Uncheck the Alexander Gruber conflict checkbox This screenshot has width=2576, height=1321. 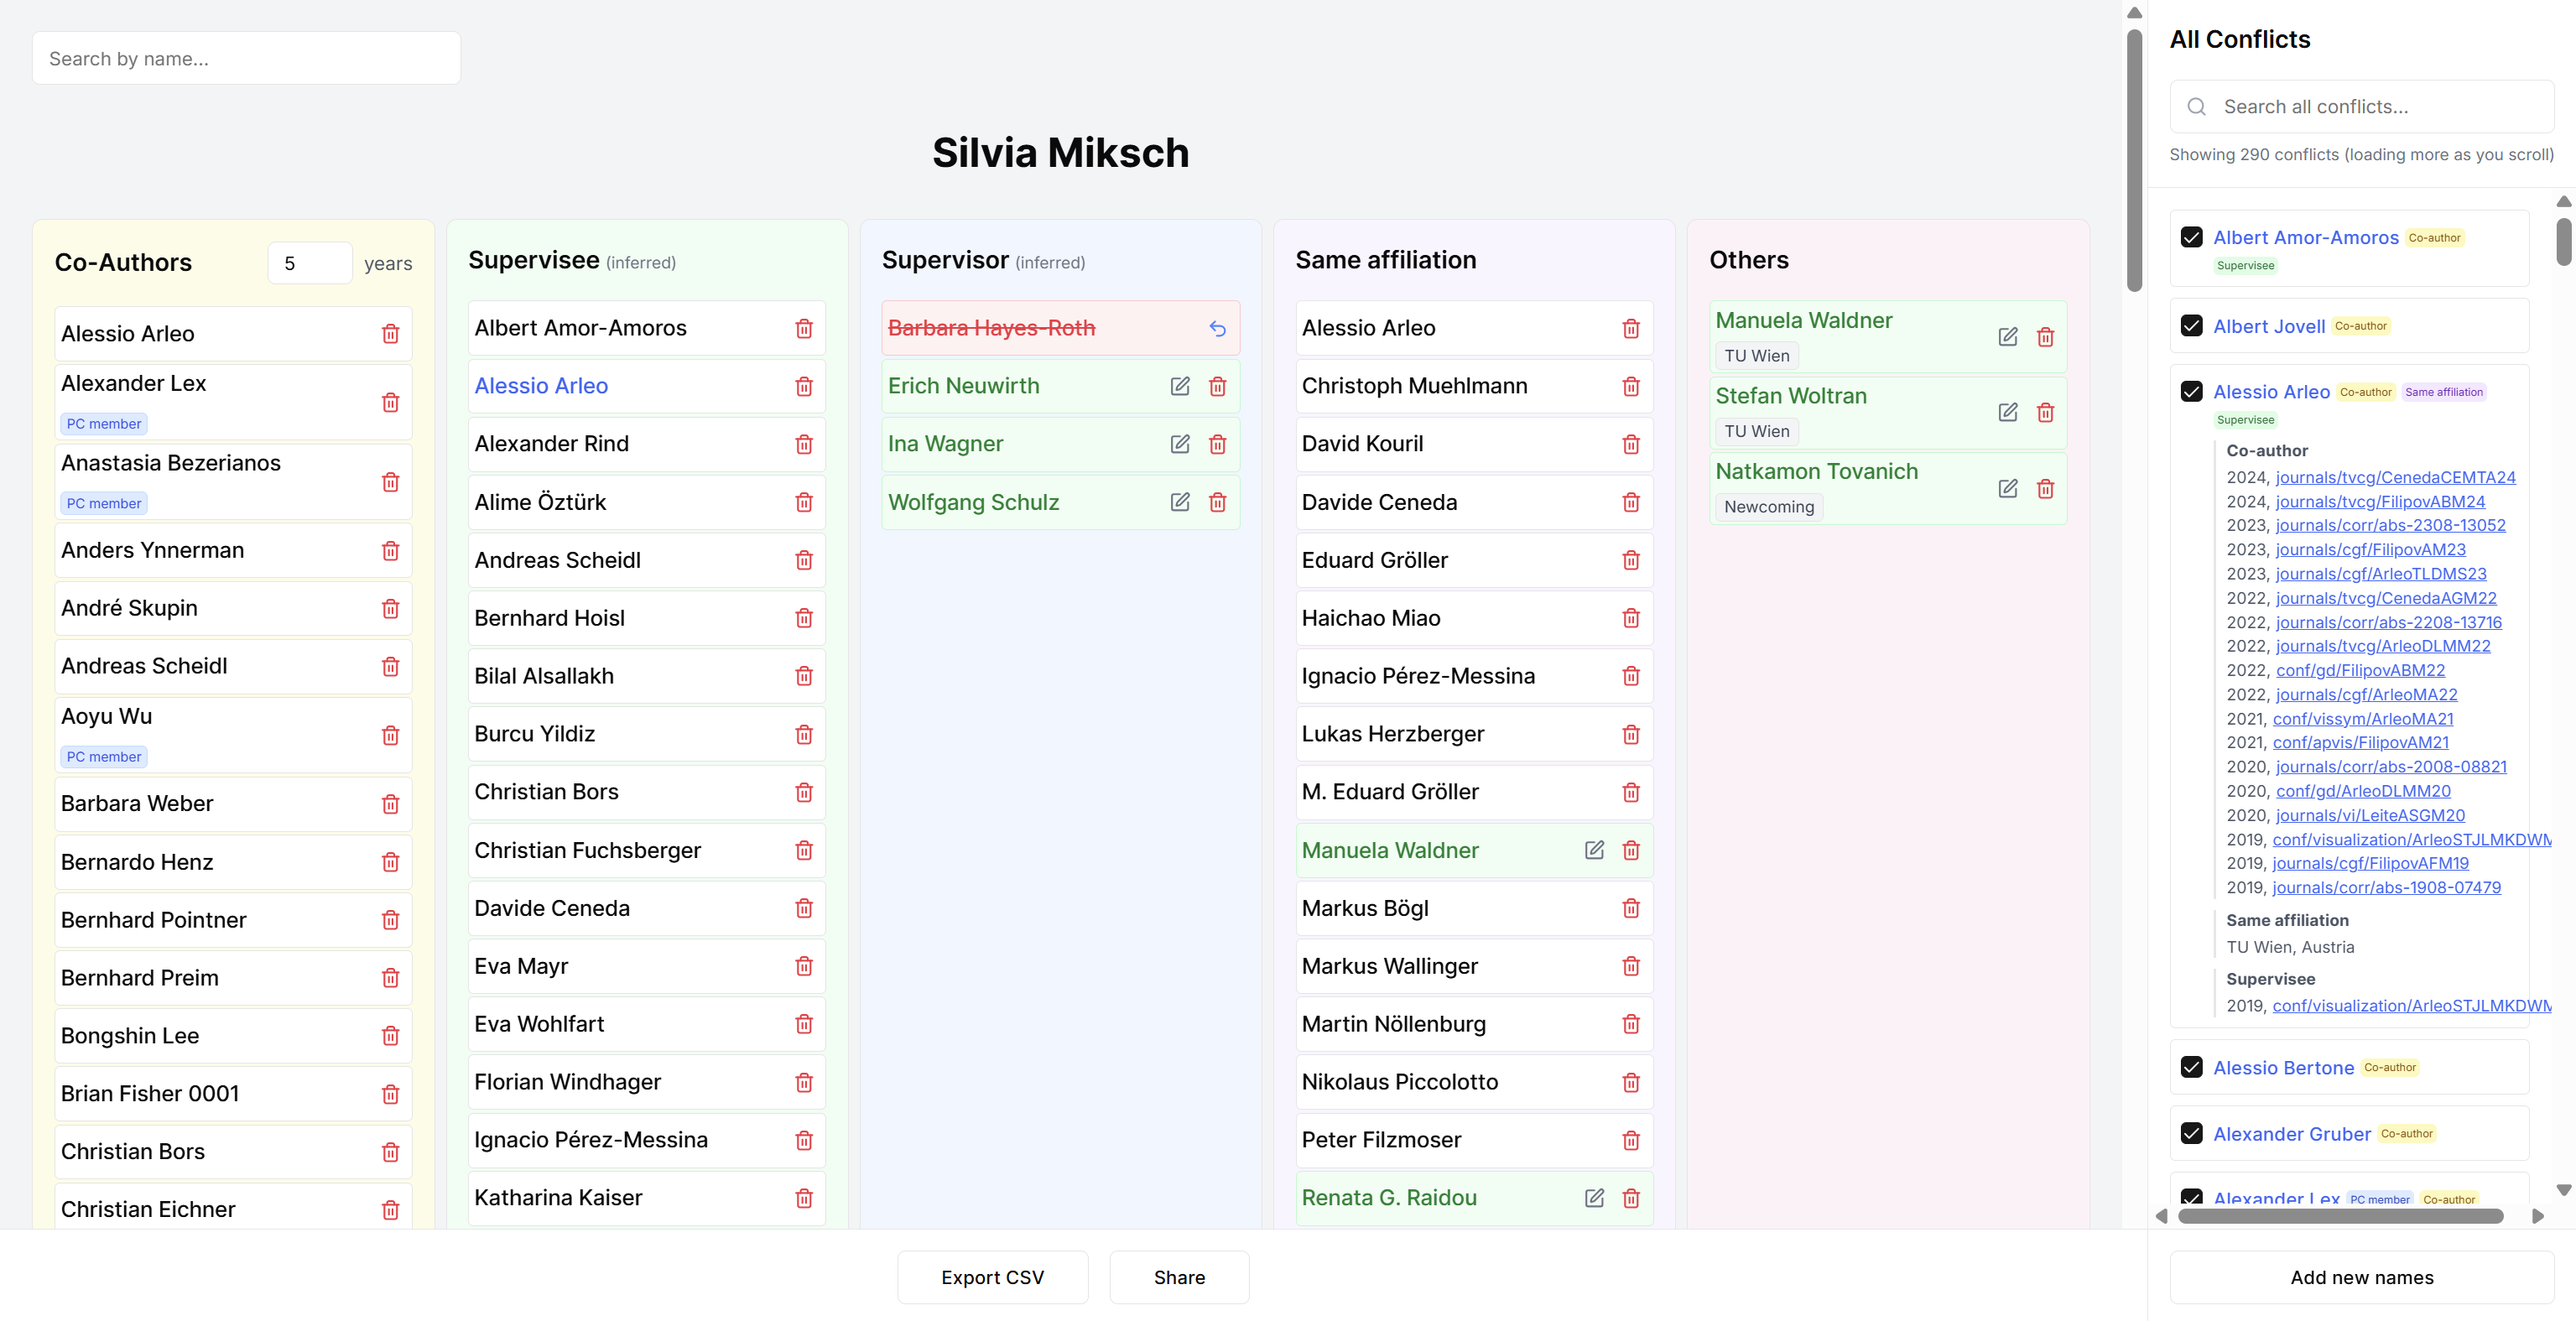tap(2191, 1133)
